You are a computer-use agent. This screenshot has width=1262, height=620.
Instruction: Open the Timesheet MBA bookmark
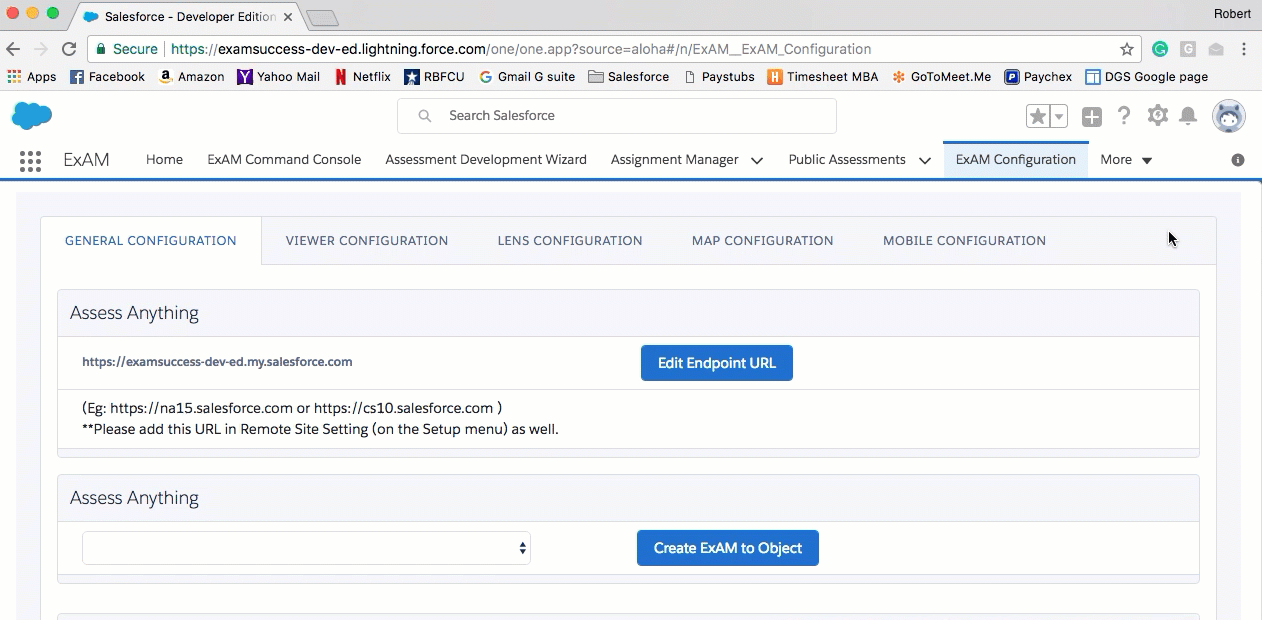click(x=823, y=77)
